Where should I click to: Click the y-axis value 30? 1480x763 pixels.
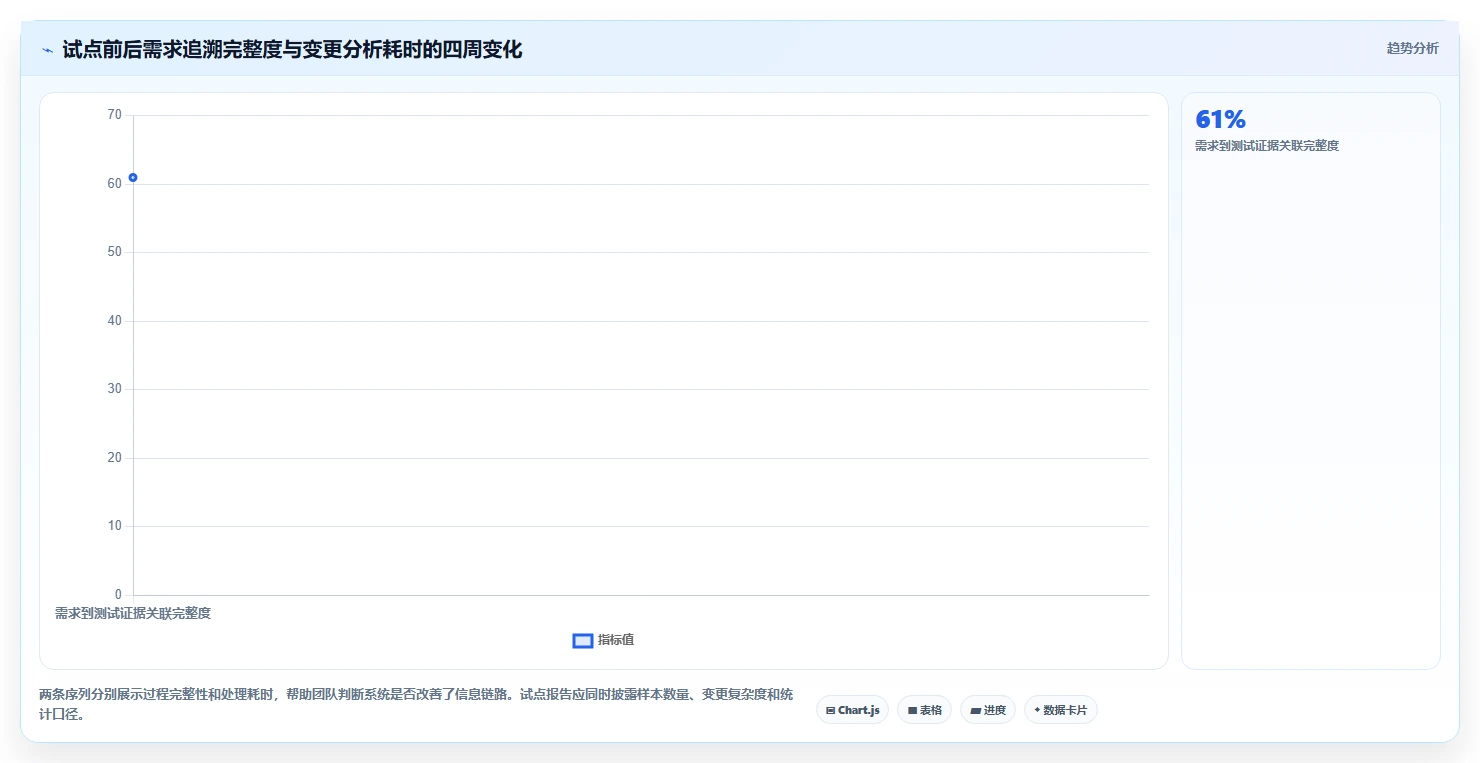114,389
